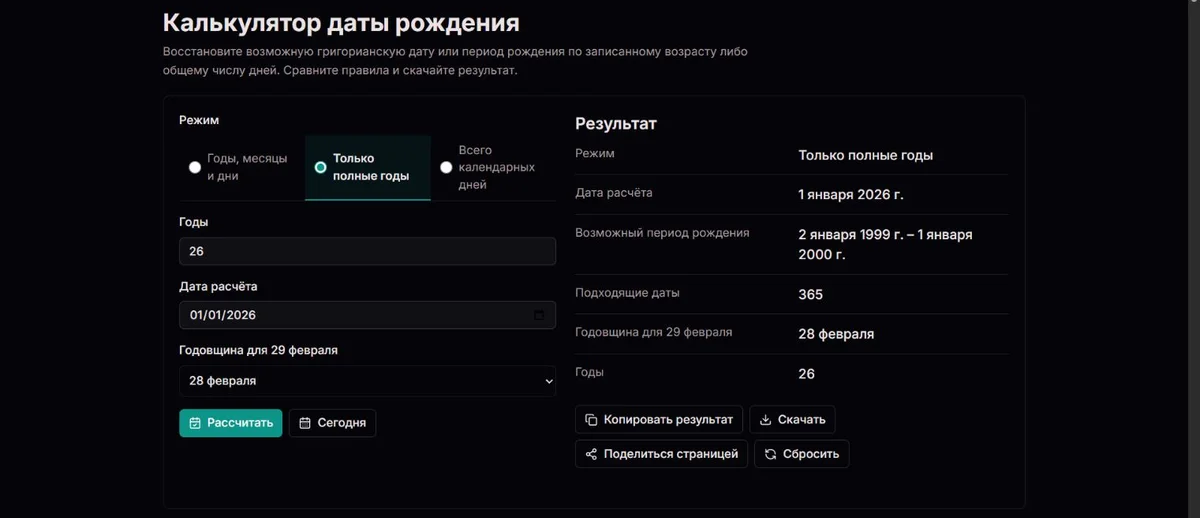Click the Калькулятор даты рождения page title
The width and height of the screenshot is (1200, 518).
point(341,22)
